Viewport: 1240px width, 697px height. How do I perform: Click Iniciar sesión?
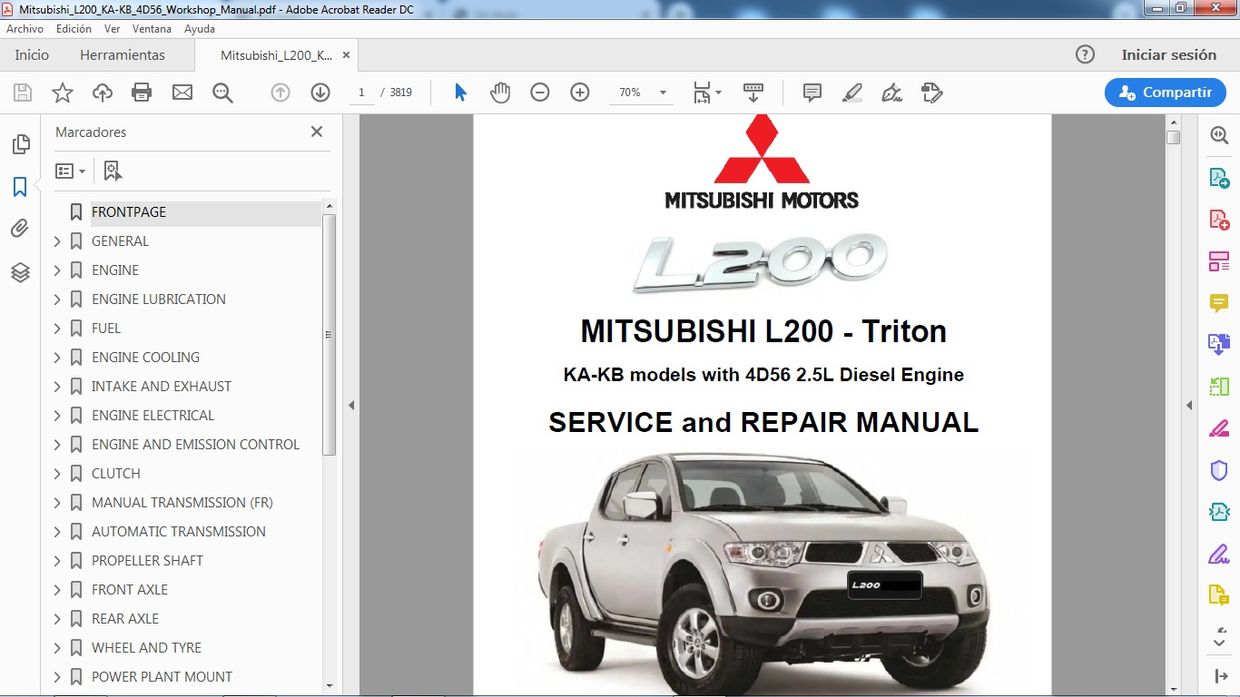coord(1169,55)
